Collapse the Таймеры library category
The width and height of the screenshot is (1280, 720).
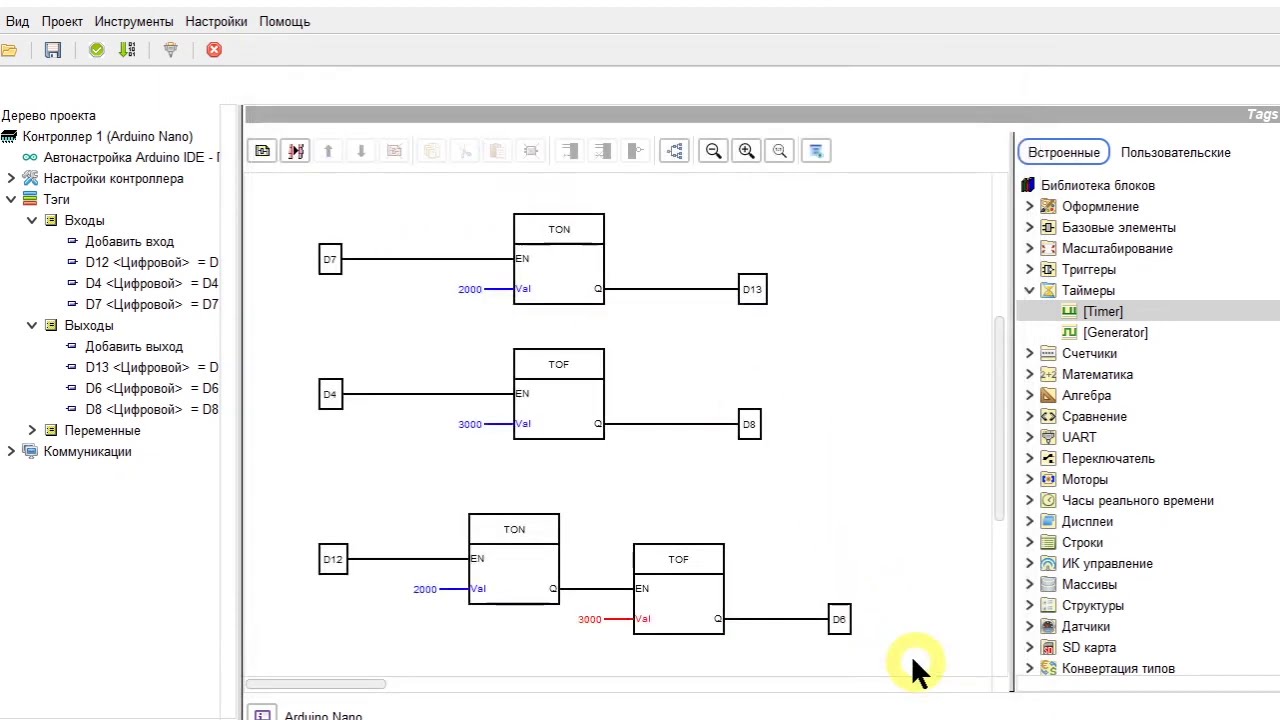click(x=1030, y=290)
